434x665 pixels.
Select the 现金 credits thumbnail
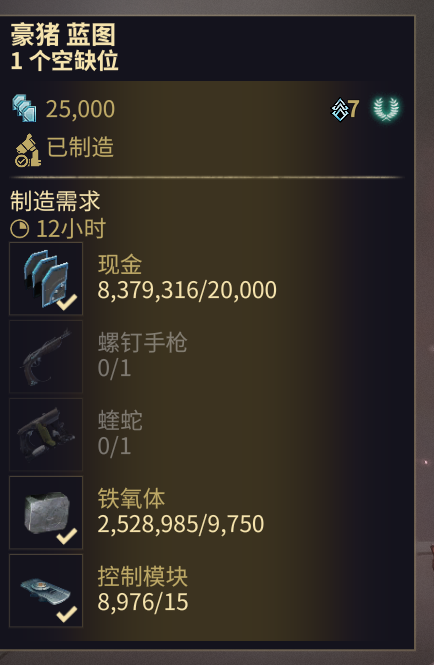coord(46,279)
